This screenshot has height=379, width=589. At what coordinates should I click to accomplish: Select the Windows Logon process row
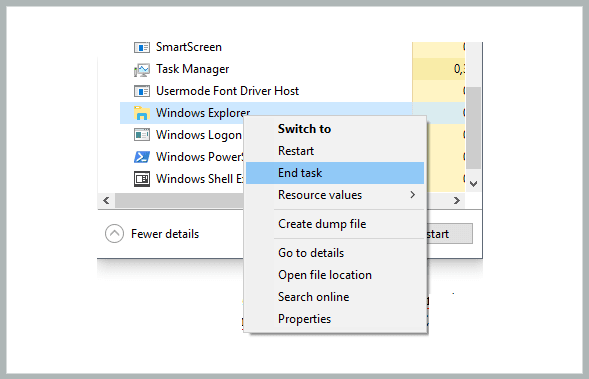point(183,135)
